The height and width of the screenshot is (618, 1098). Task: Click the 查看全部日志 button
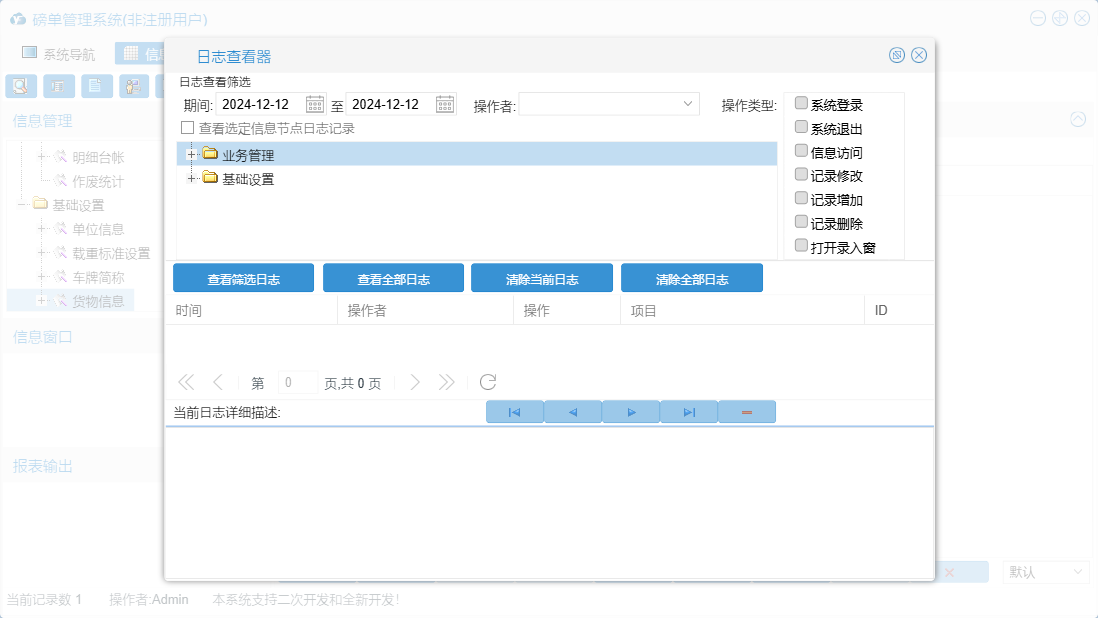click(393, 279)
